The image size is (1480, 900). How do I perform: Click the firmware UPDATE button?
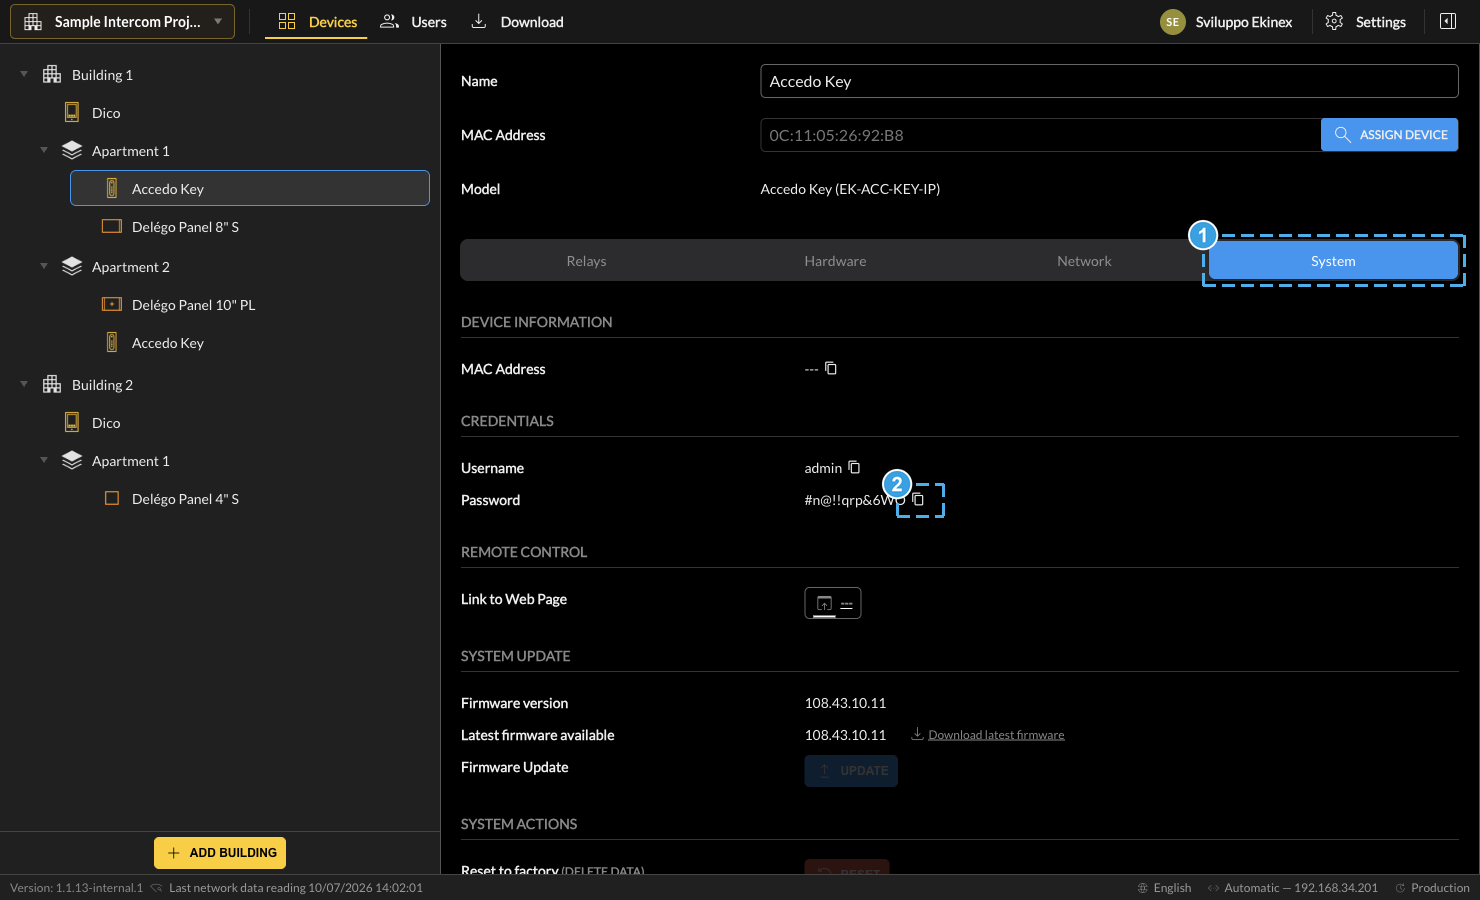pyautogui.click(x=851, y=771)
